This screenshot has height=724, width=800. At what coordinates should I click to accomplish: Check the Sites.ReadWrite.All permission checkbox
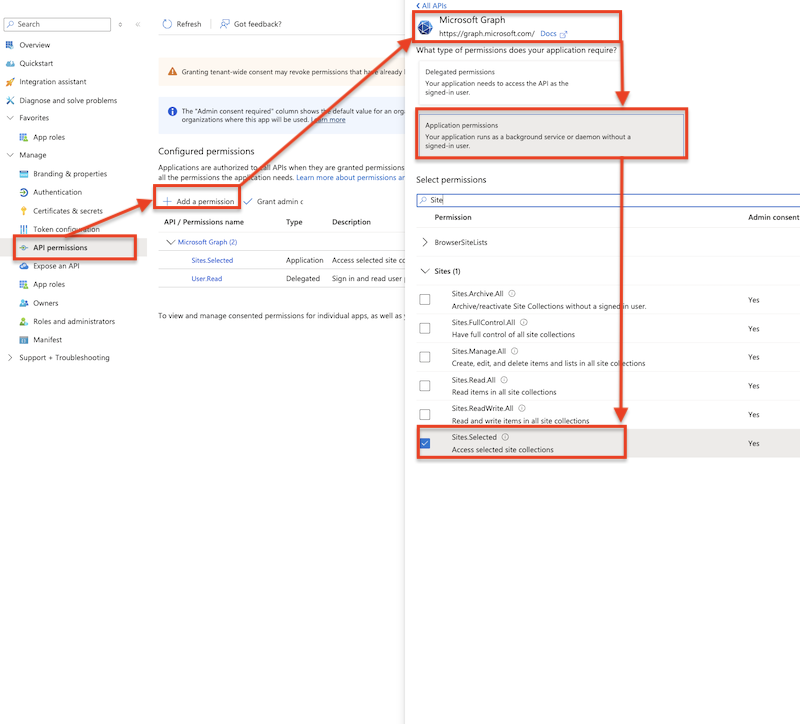tap(424, 414)
